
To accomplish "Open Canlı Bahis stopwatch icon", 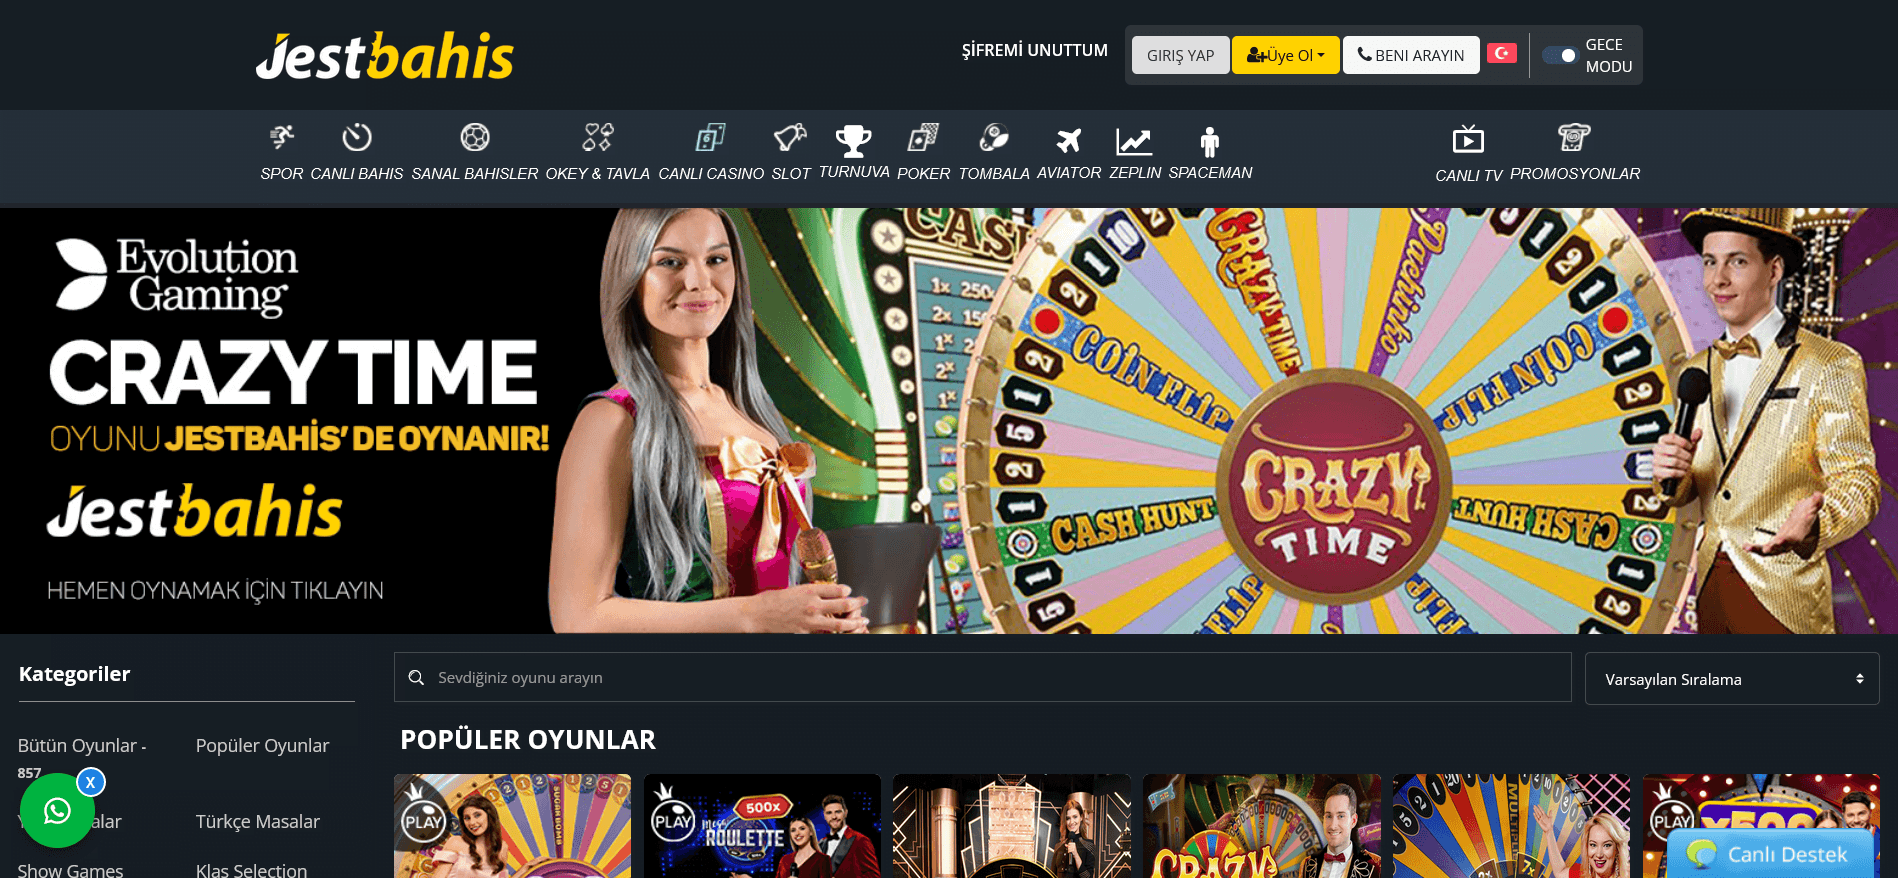I will tap(357, 137).
